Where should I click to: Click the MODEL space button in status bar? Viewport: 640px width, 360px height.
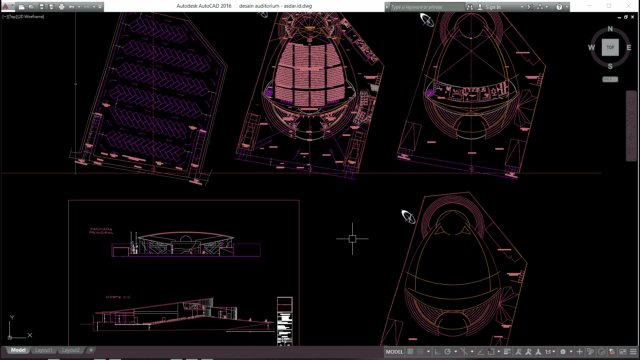(394, 352)
